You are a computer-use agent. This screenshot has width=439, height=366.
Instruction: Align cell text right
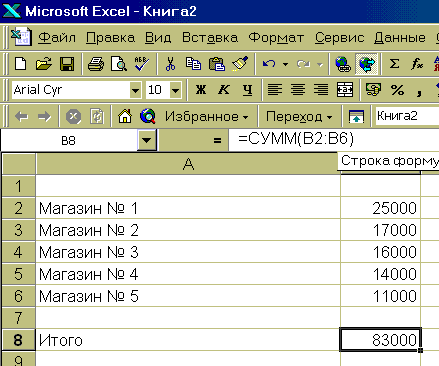pos(321,90)
